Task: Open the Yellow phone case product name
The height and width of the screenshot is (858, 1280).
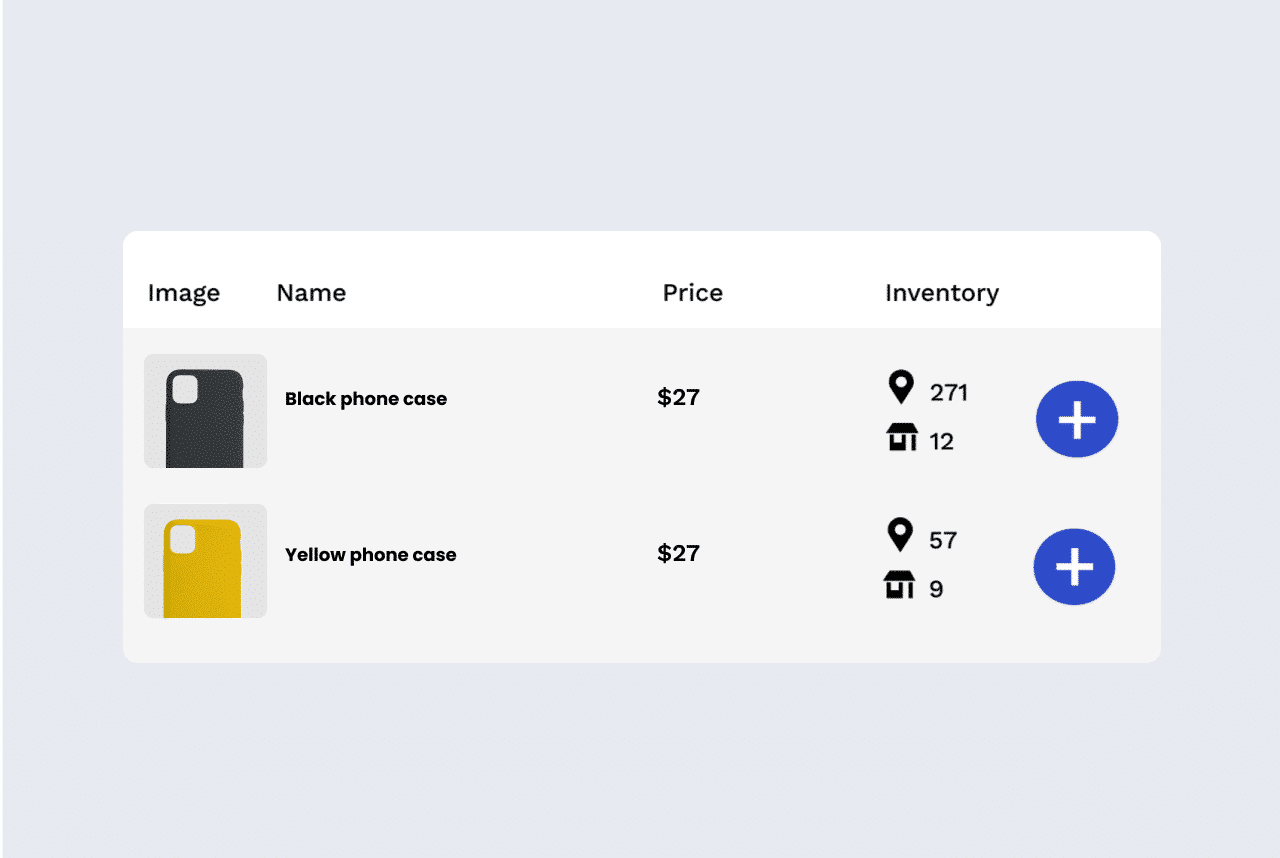Action: point(371,555)
